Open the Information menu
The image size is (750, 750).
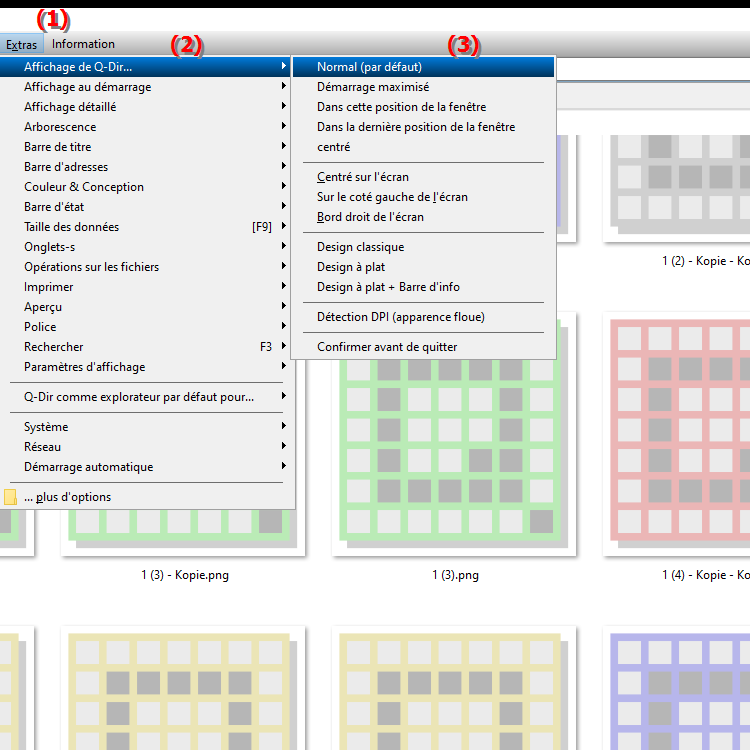(x=83, y=44)
